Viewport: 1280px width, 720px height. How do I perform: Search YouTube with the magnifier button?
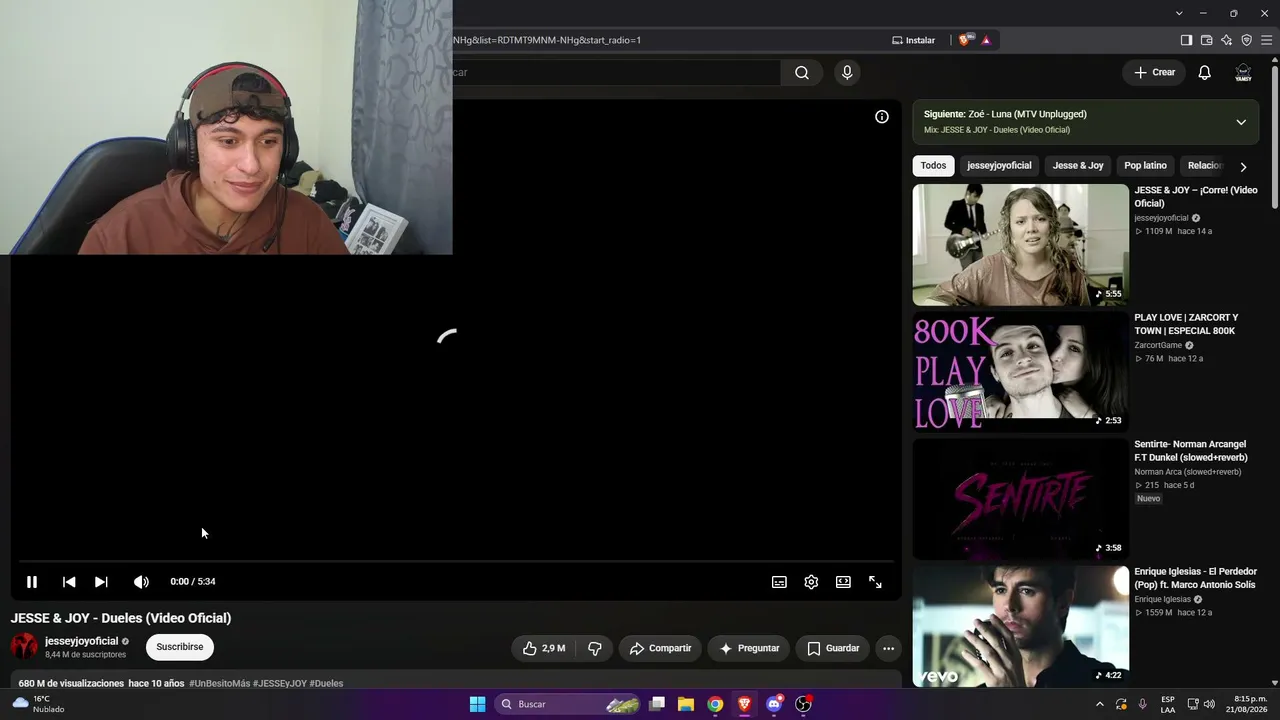pos(802,72)
